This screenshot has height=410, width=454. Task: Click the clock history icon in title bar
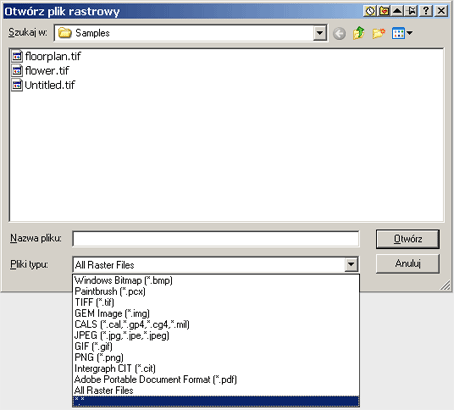tap(370, 11)
